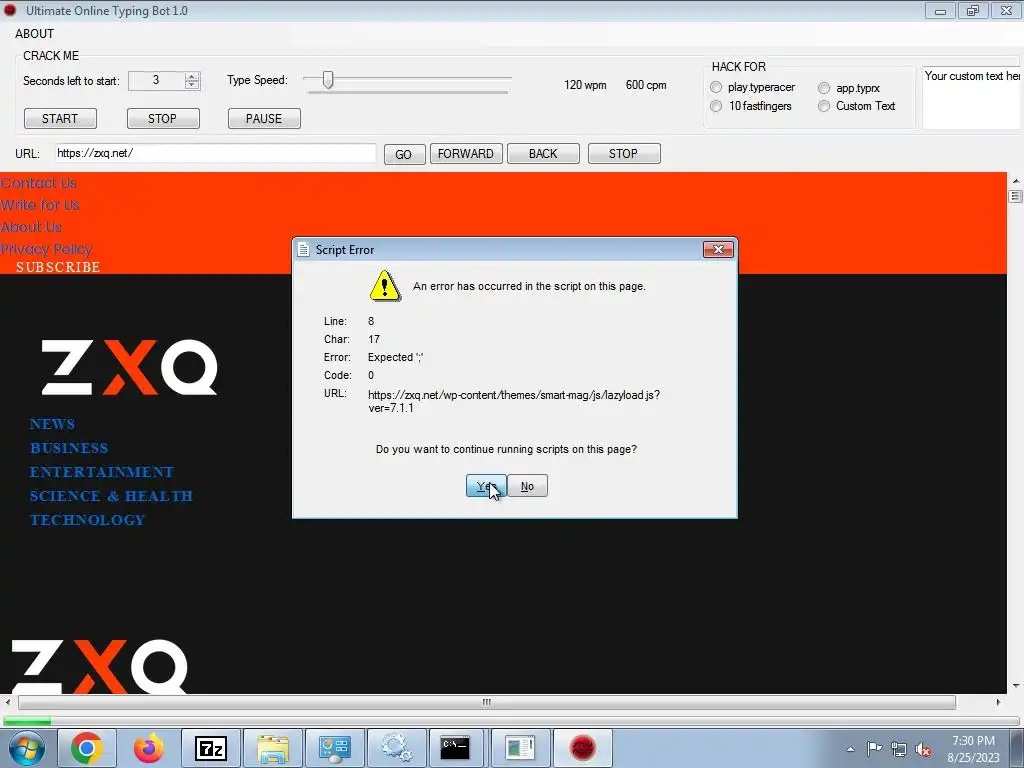
Task: Click the page vertical scrollbar up arrow
Action: [x=1015, y=180]
